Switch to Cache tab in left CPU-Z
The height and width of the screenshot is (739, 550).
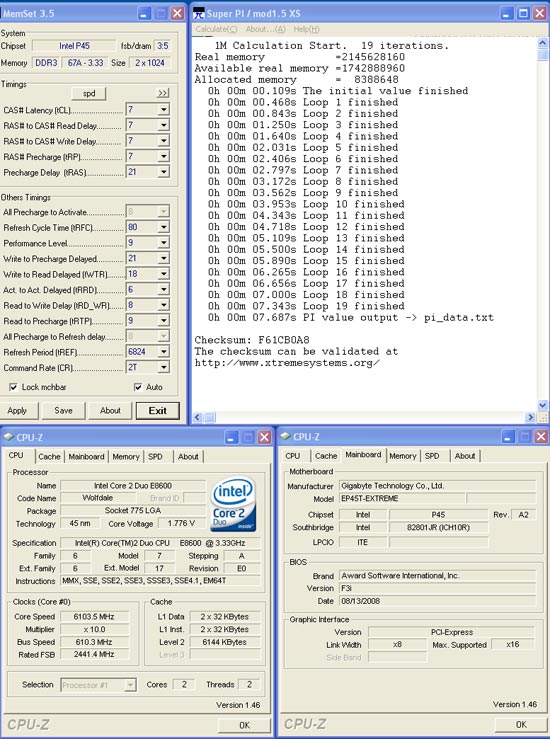[49, 456]
